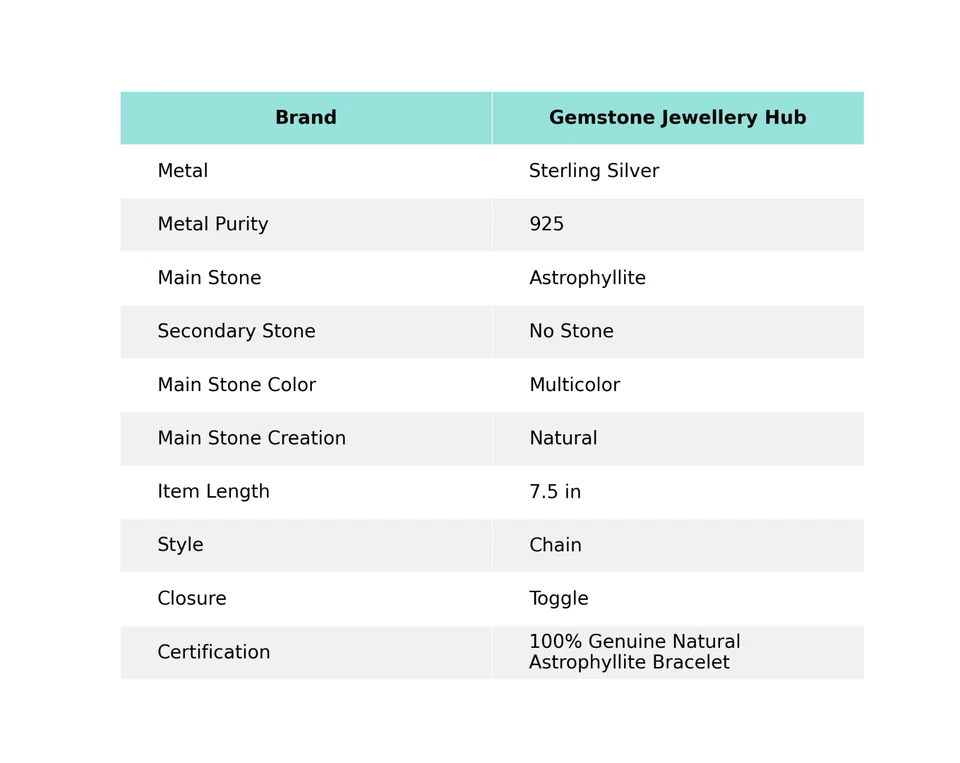
Task: Select the No Stone value
Action: point(571,332)
